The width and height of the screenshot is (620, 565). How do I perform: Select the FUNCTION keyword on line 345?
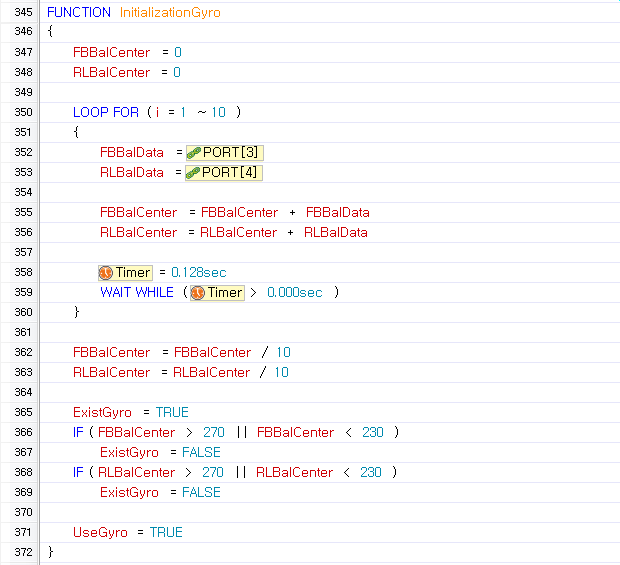point(79,12)
